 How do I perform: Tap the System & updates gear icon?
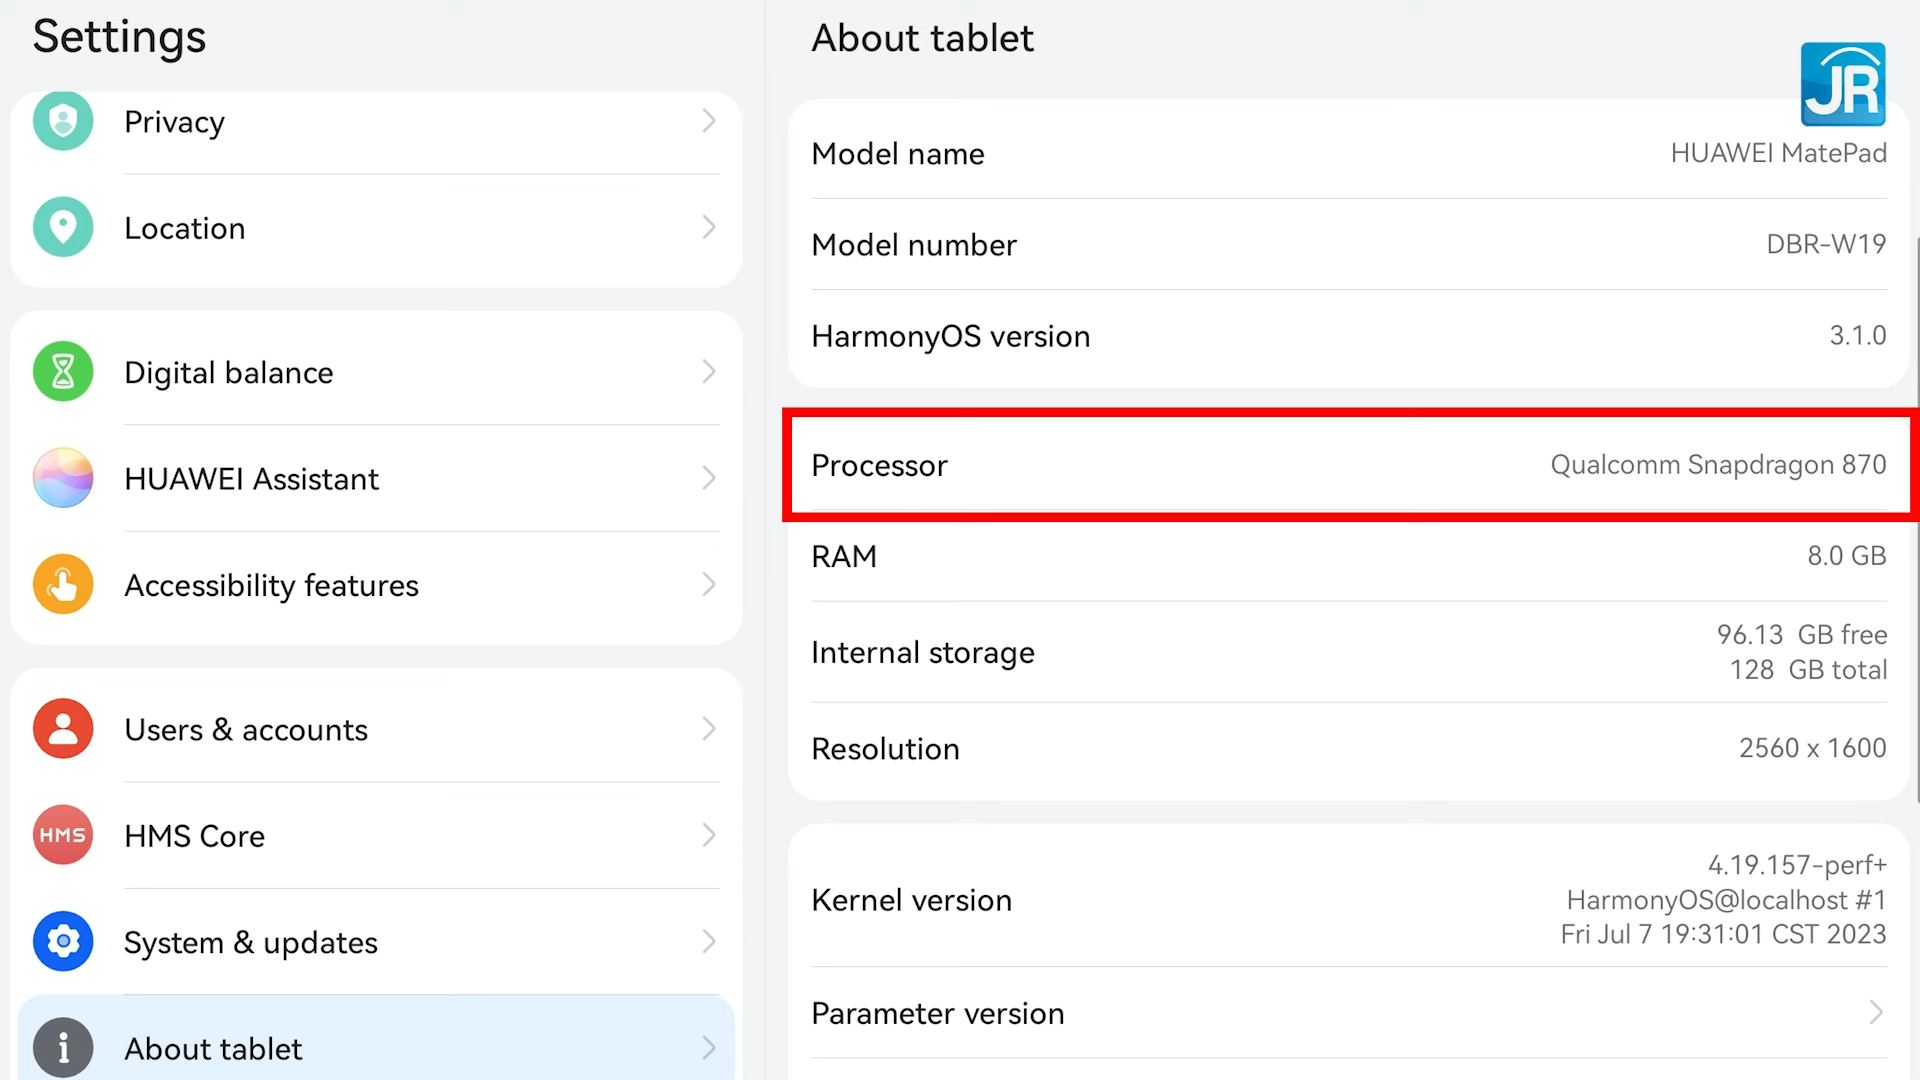[x=63, y=941]
